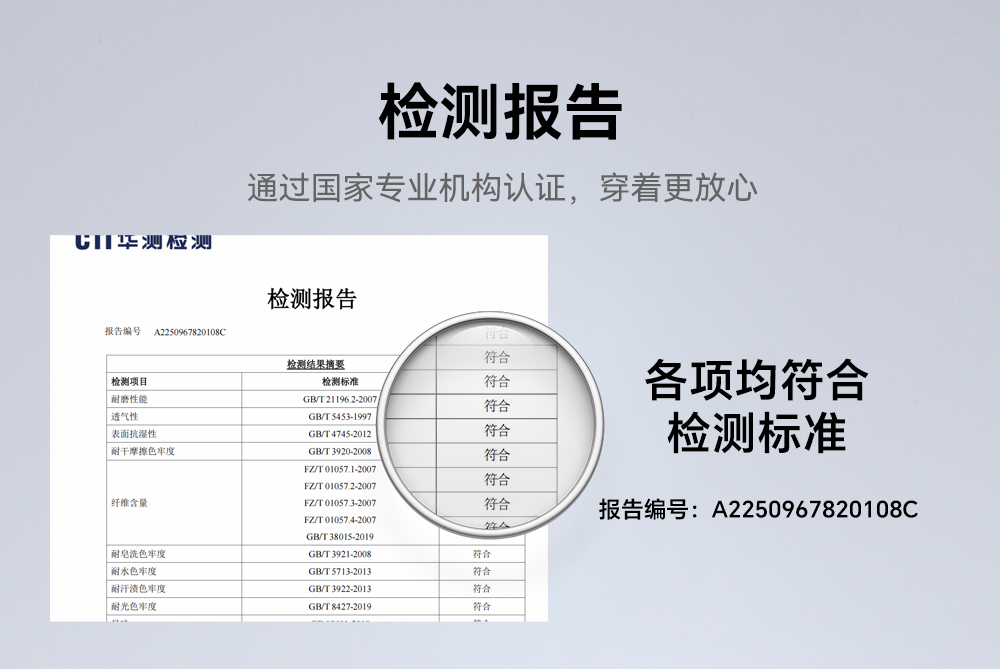1000x669 pixels.
Task: Click the GB/T 5713-2013 standard cell
Action: point(340,571)
